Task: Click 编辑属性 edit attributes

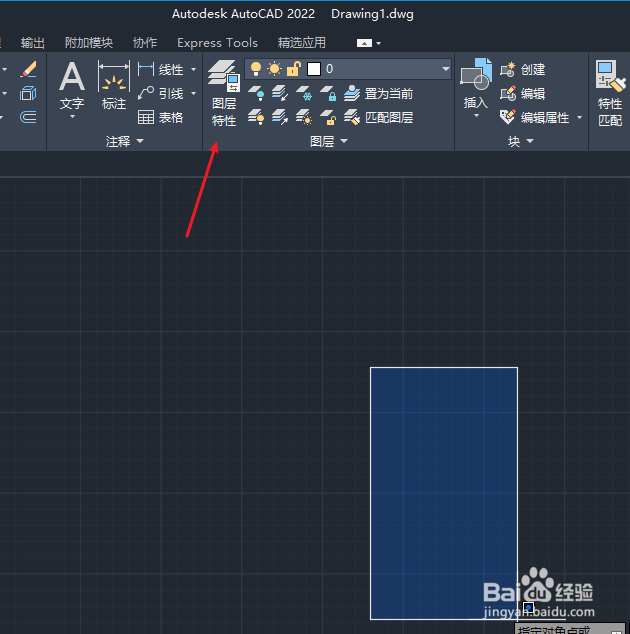Action: 535,117
